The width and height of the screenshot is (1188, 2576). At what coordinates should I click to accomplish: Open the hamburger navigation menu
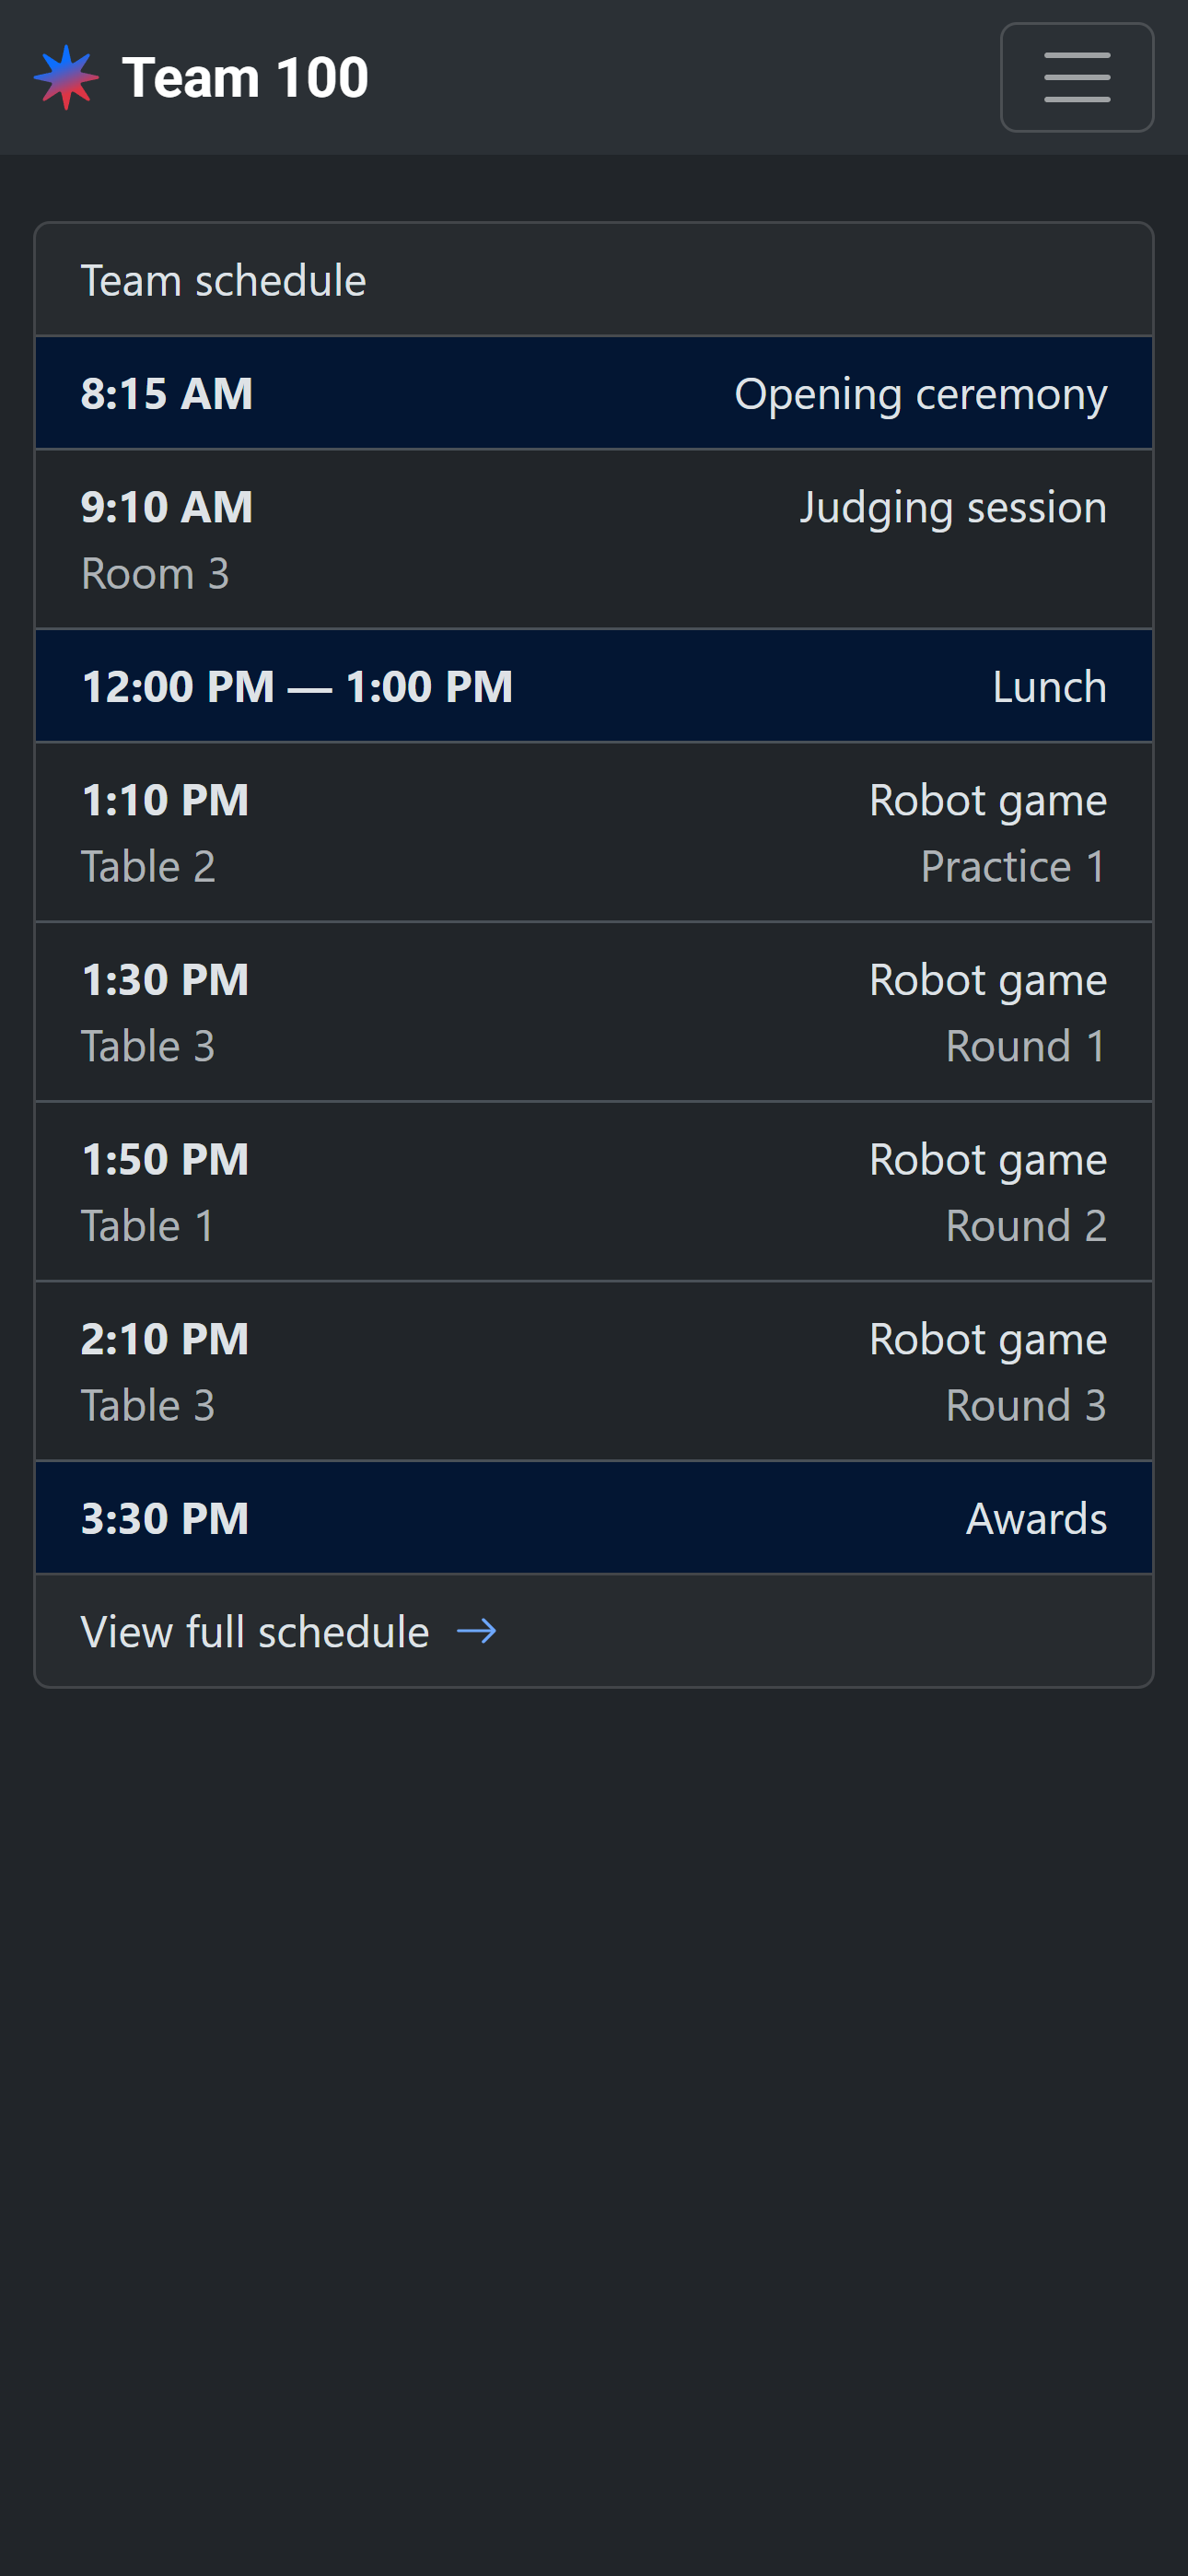1076,77
